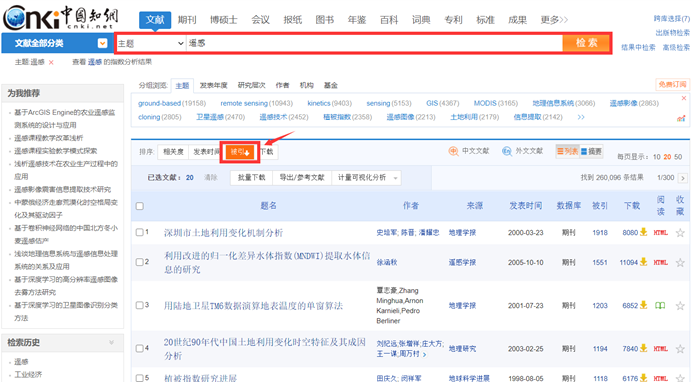Download the paper by 徐涵秋

[x=643, y=262]
